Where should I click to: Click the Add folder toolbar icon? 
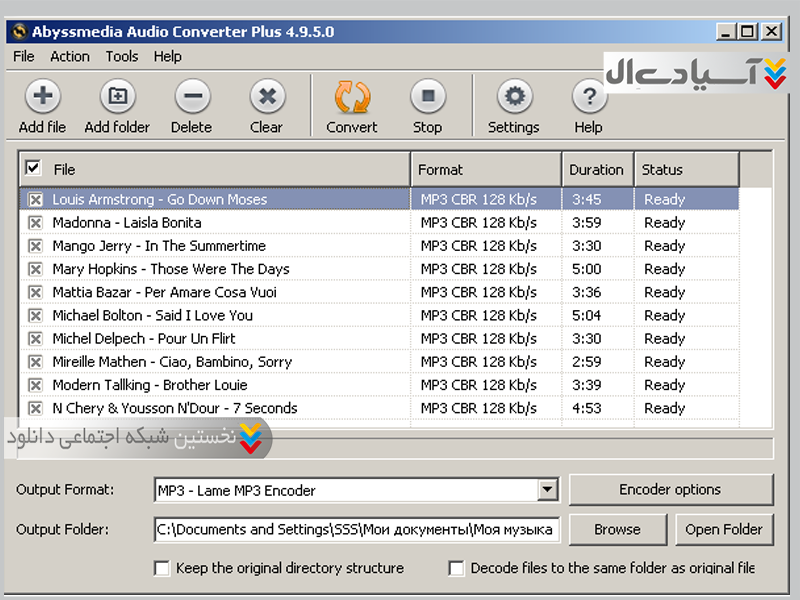pos(117,97)
